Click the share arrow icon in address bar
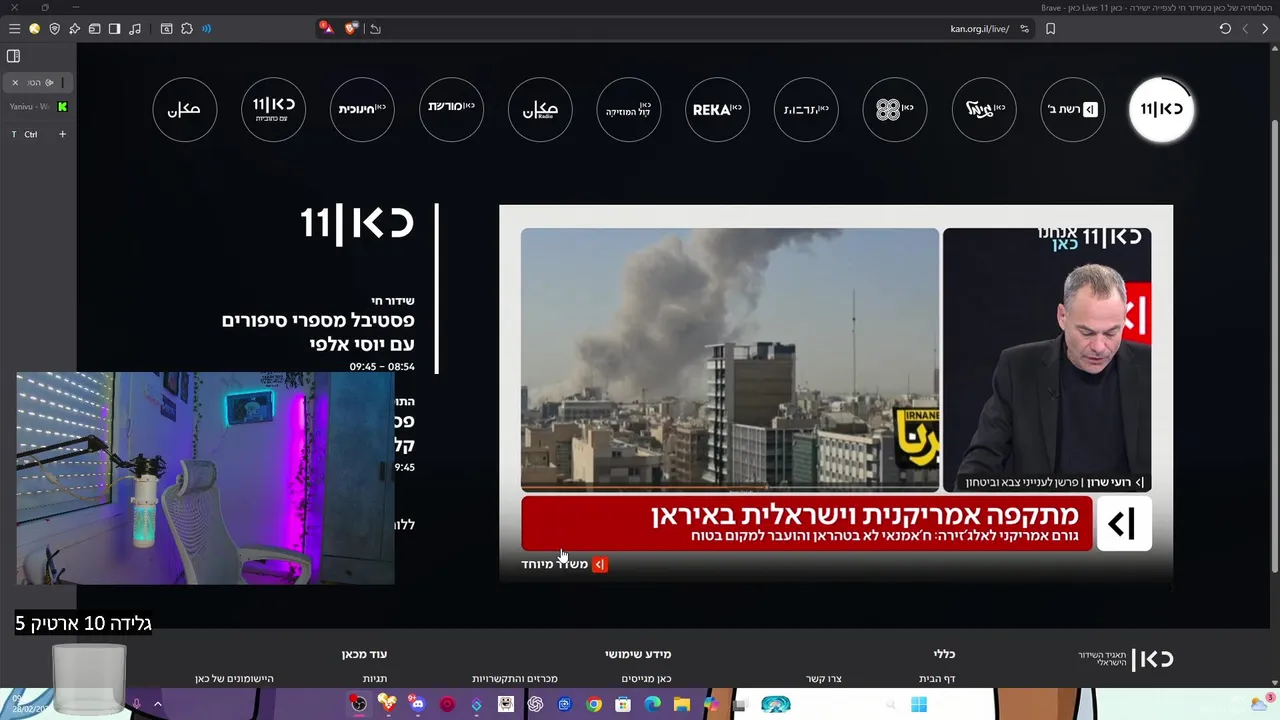Image resolution: width=1280 pixels, height=720 pixels. (375, 29)
